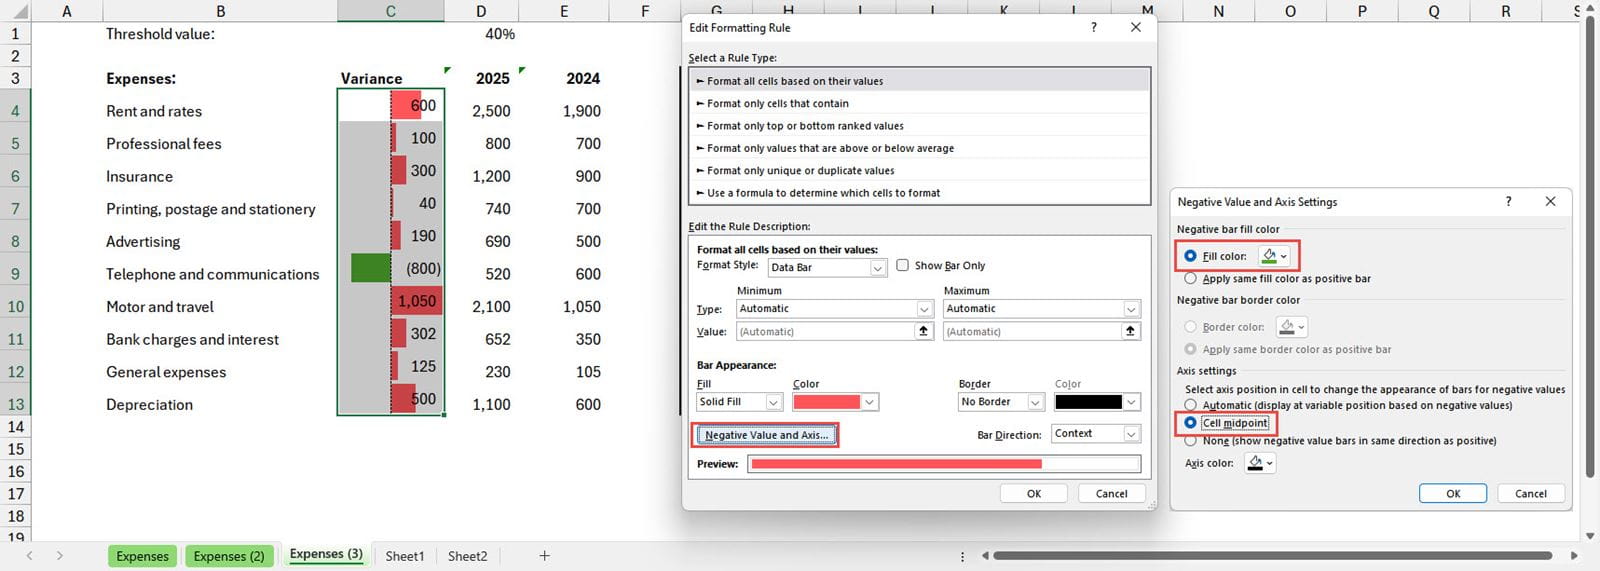
Task: Select column C header
Action: [x=390, y=11]
